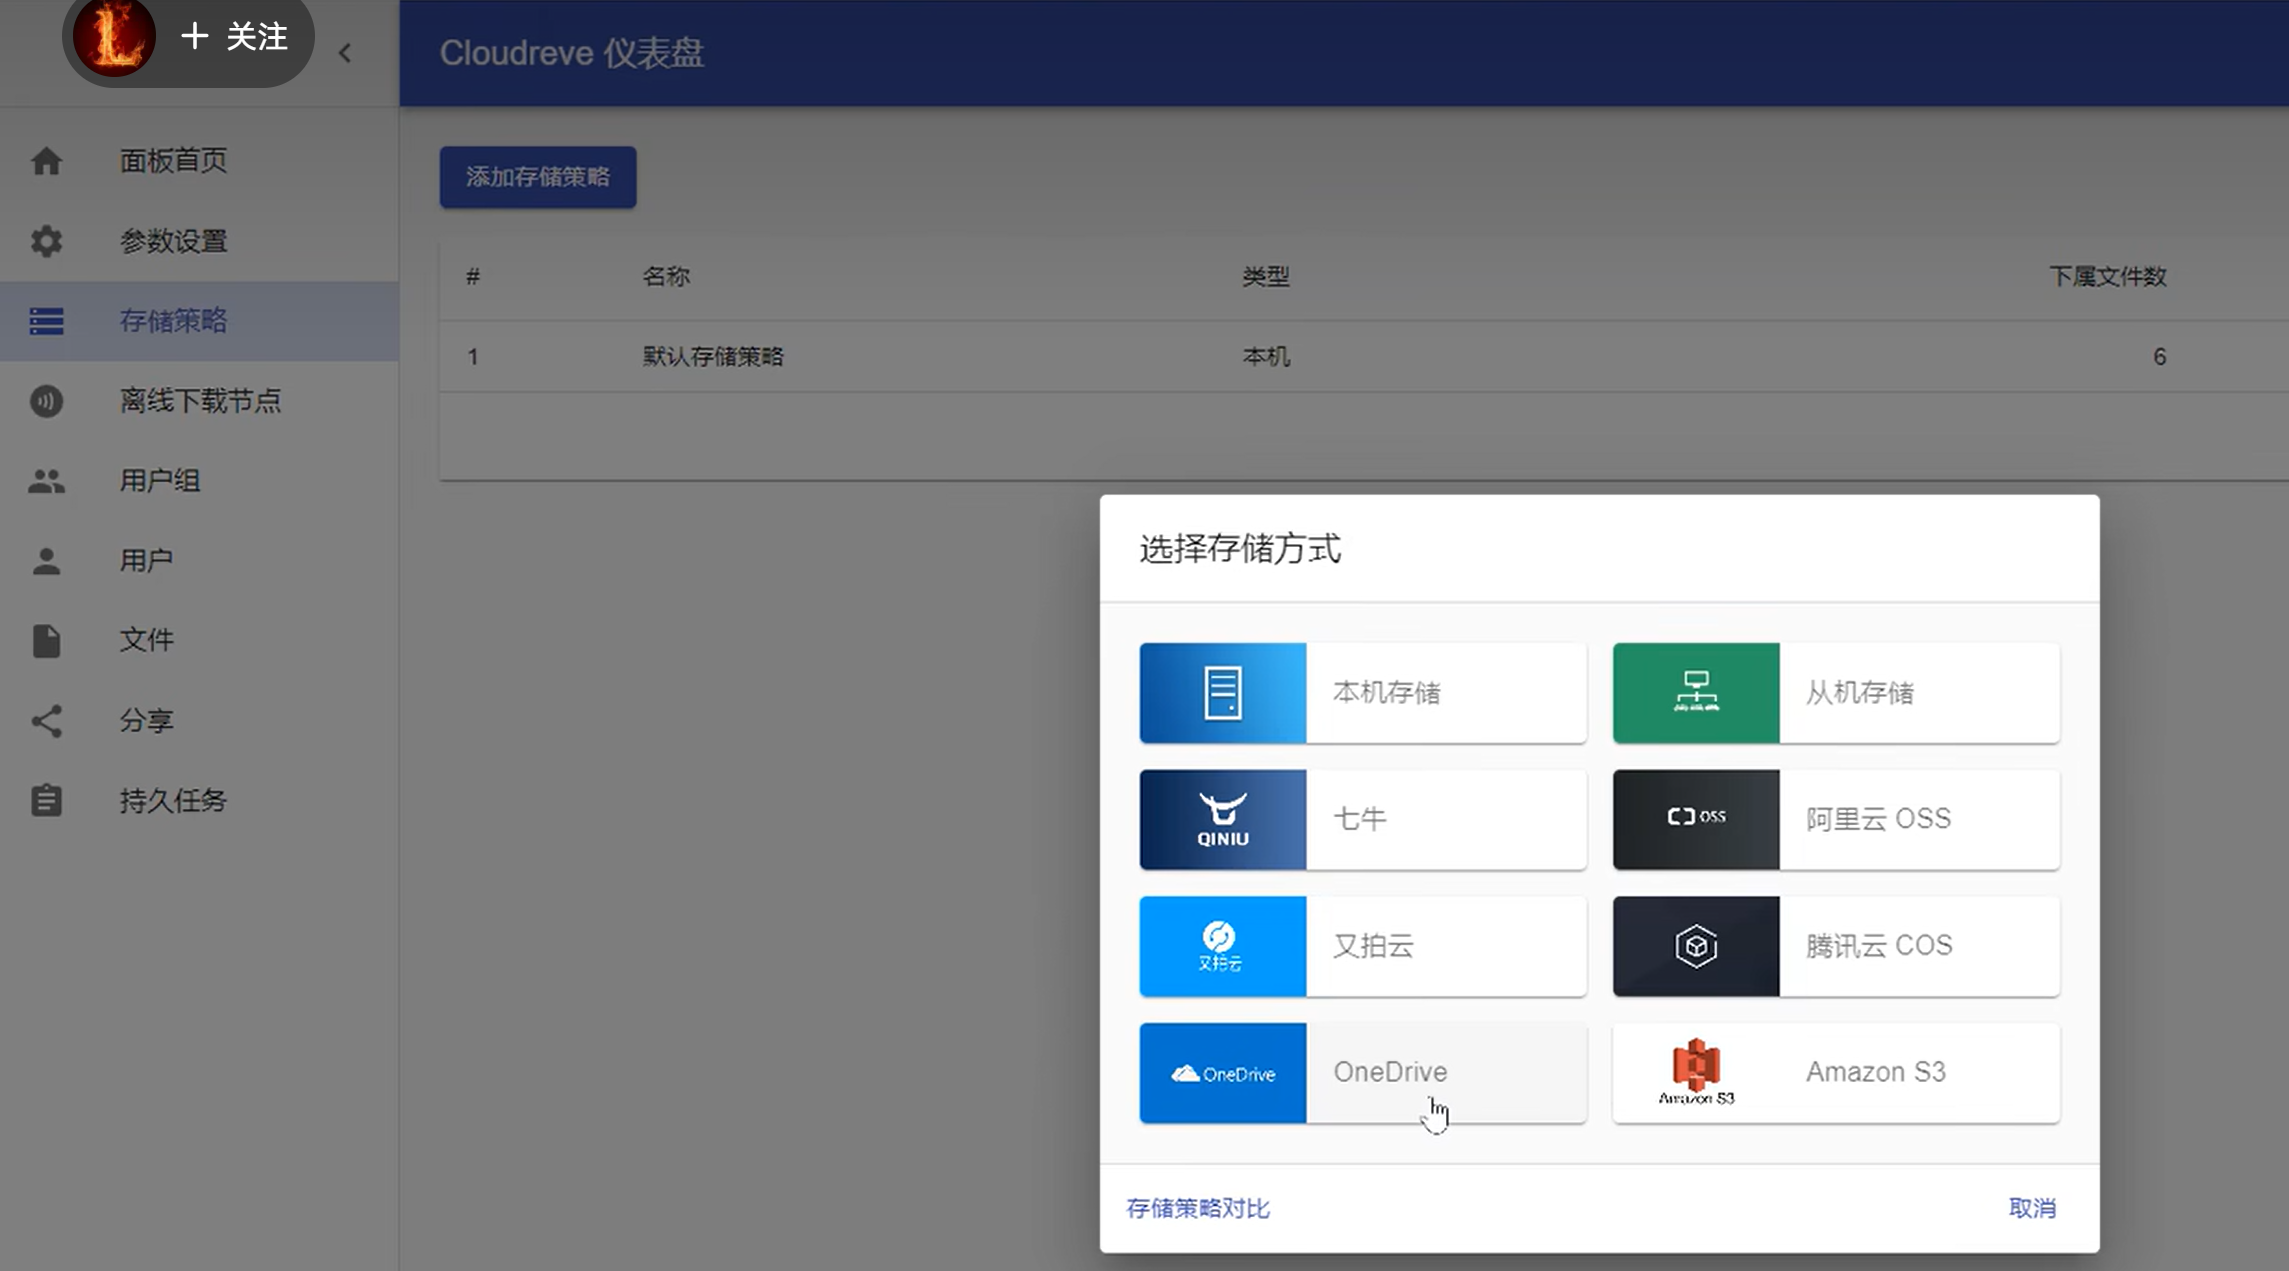
Task: Click the QINIU bull logo
Action: tap(1222, 819)
